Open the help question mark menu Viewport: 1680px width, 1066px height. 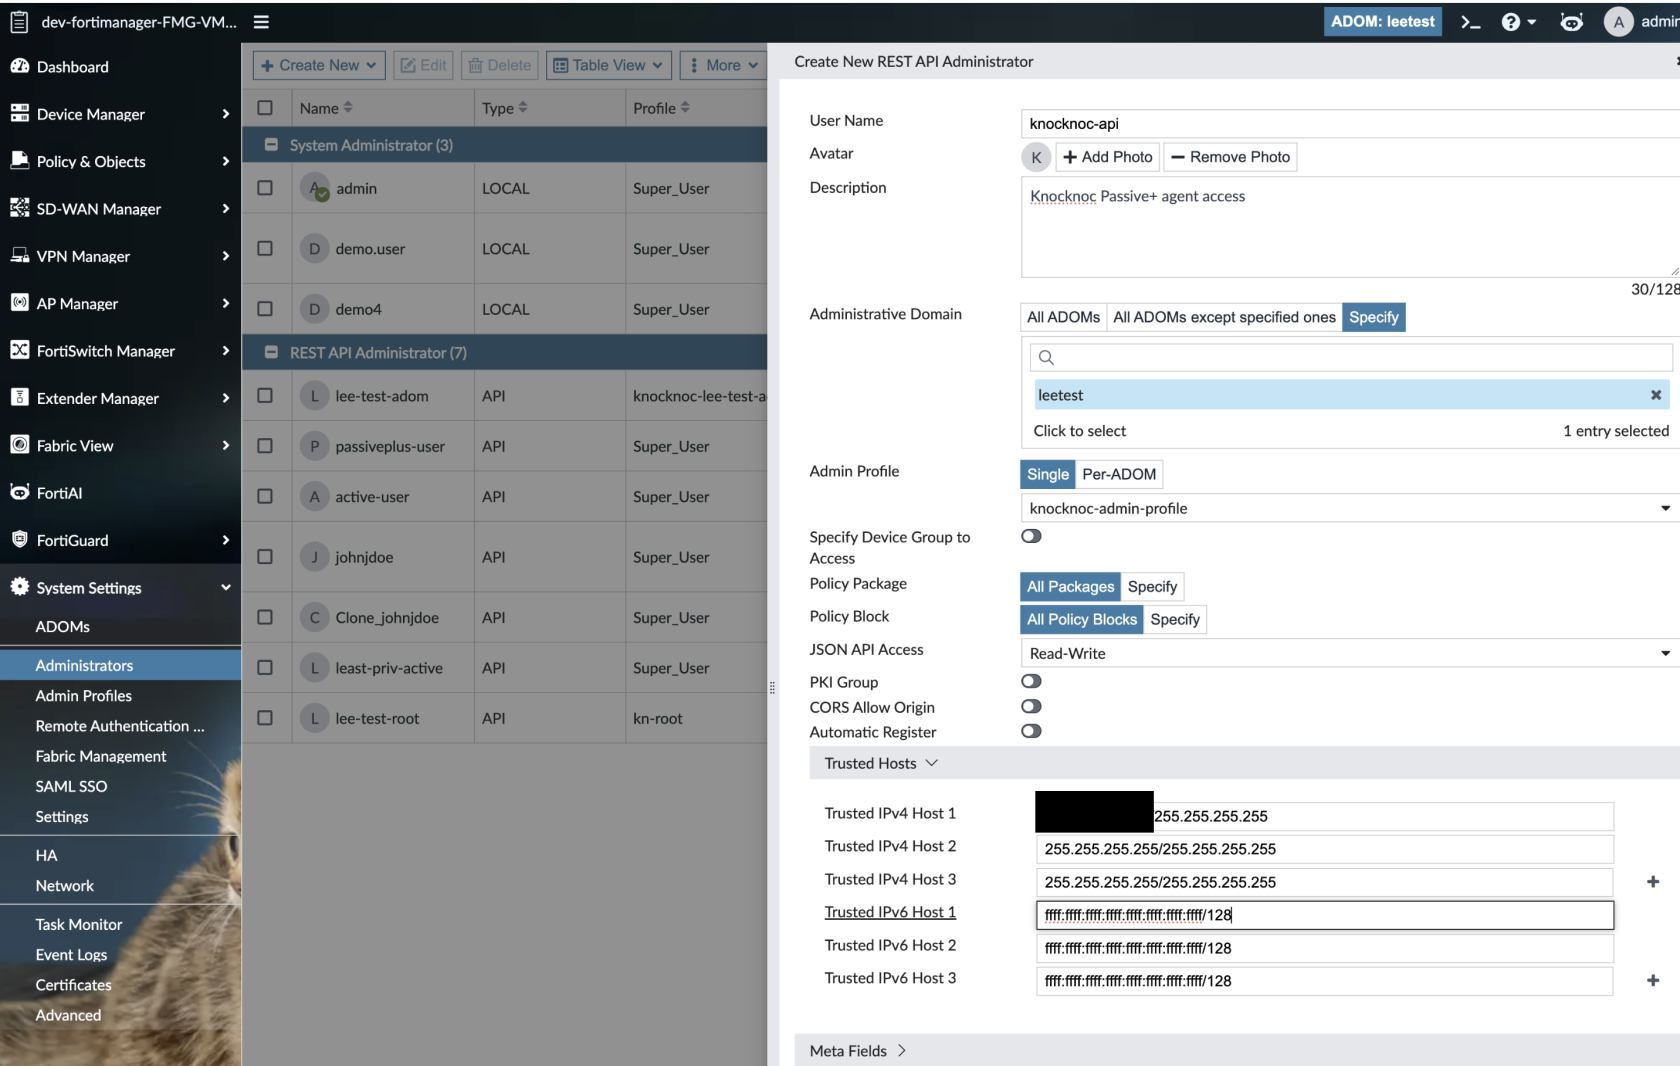(x=1518, y=22)
